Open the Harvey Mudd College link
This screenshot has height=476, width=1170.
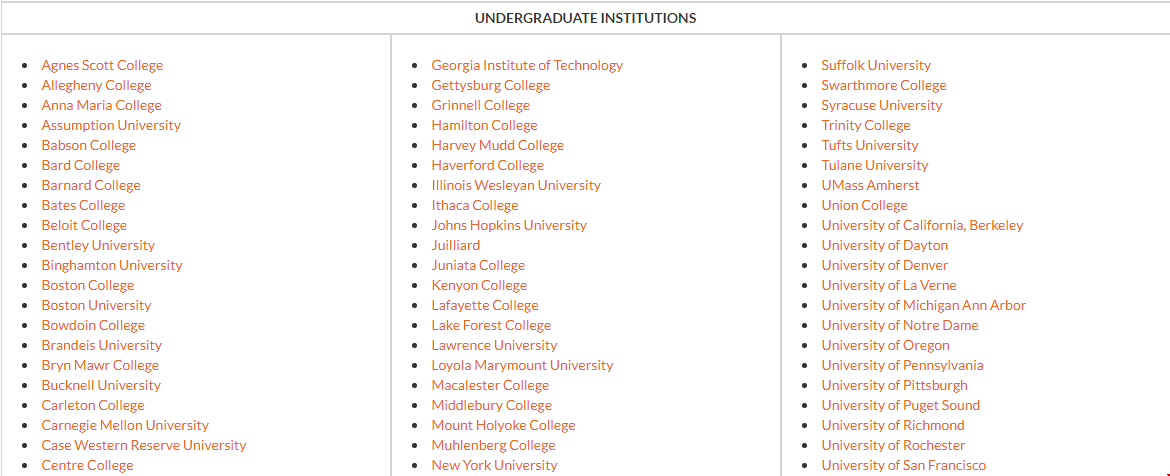497,145
